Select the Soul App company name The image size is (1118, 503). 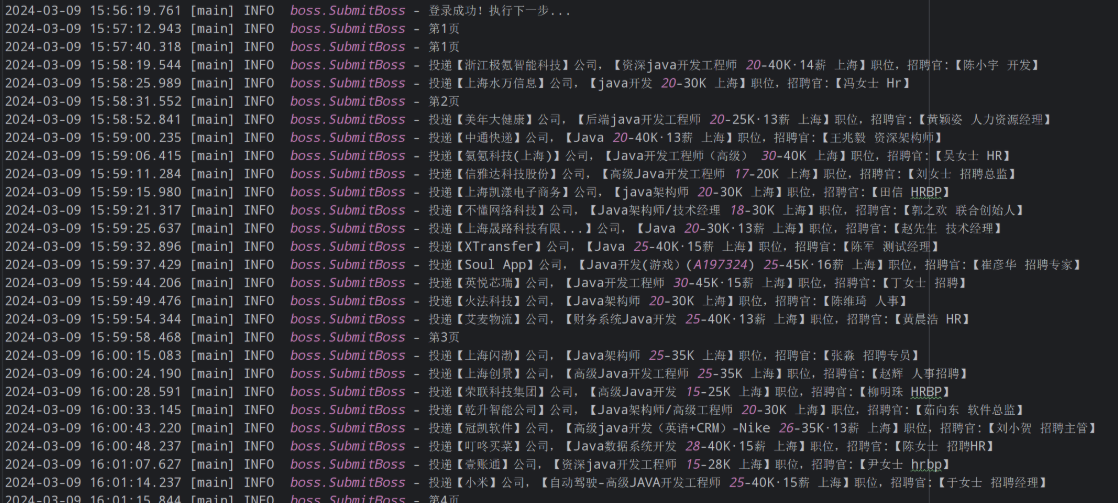pos(495,265)
